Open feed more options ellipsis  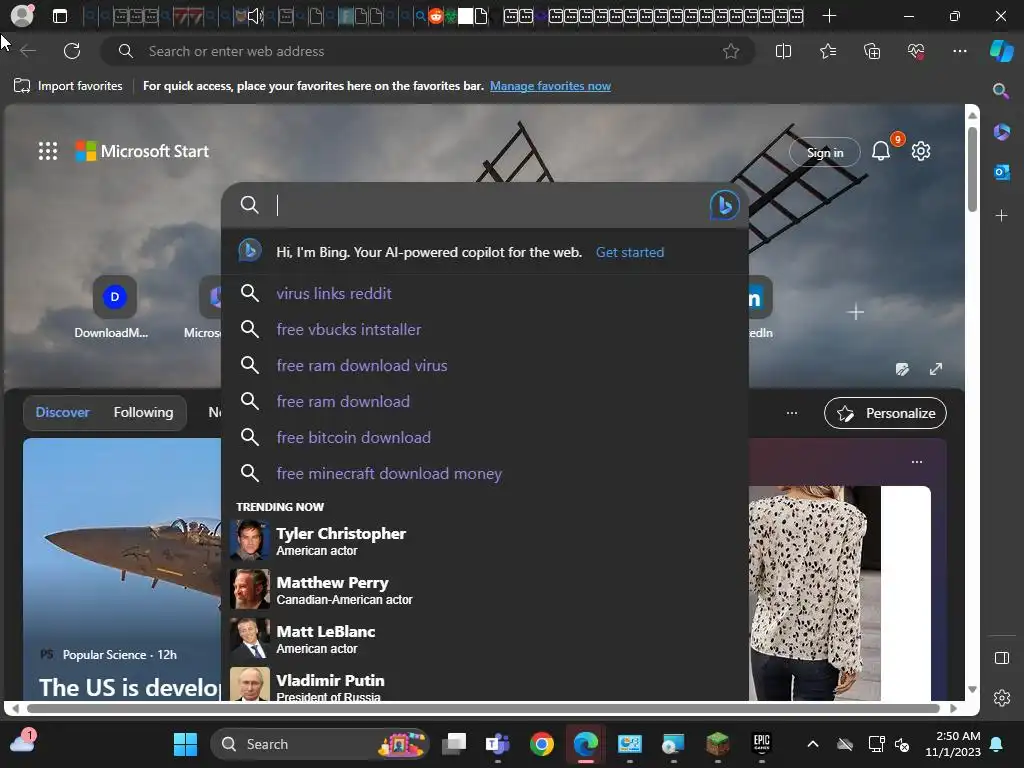(x=792, y=413)
